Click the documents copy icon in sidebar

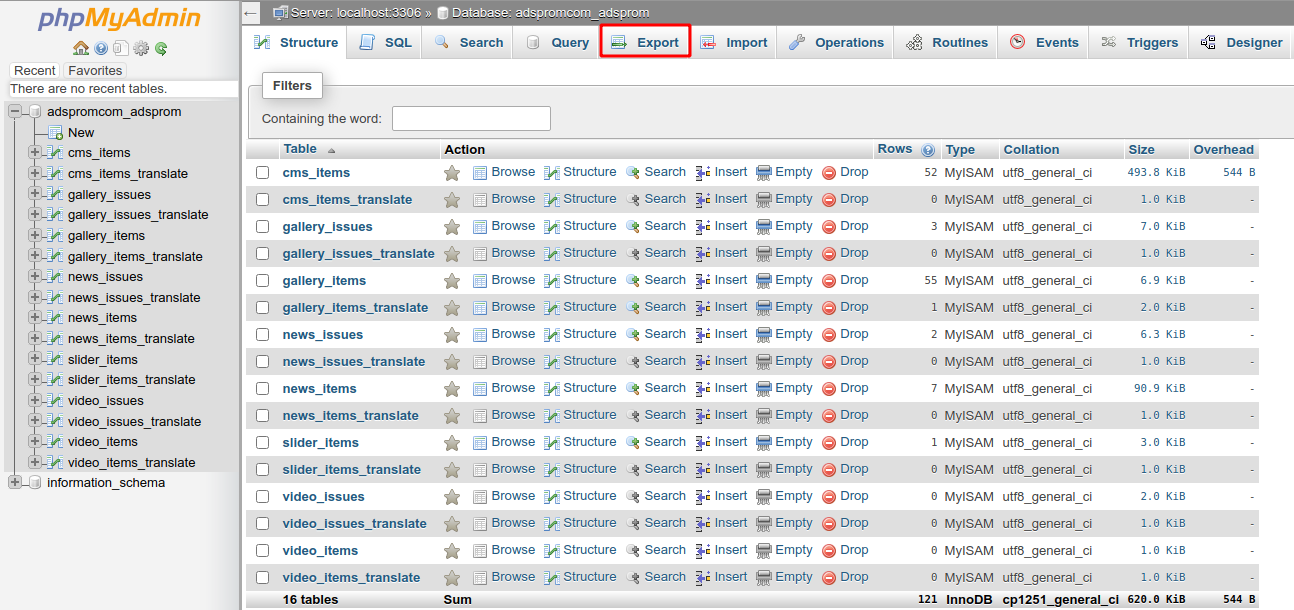click(x=120, y=48)
